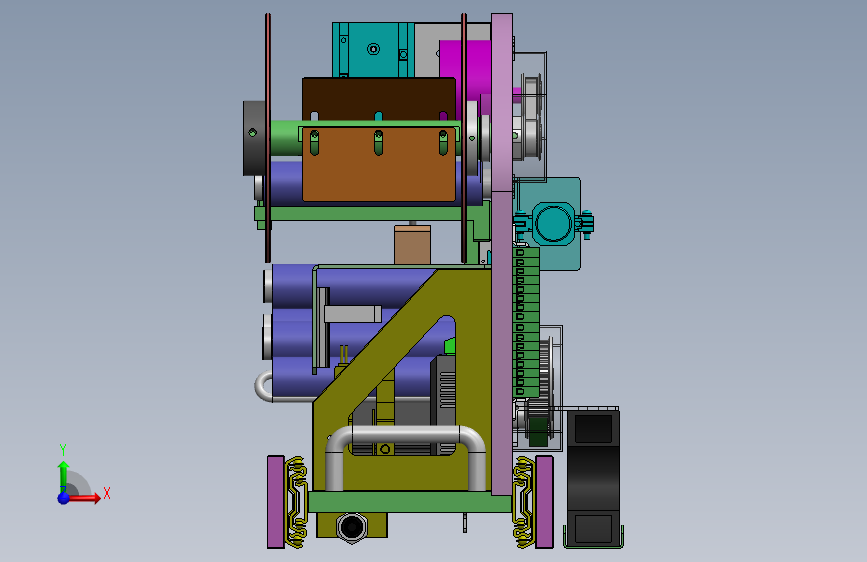
Task: Select the small tan block below the green plate
Action: click(x=412, y=244)
